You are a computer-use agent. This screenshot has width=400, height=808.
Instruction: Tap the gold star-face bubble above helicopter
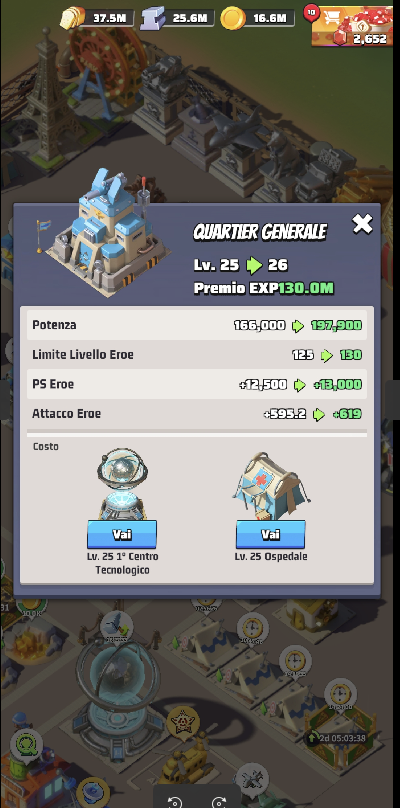181,721
